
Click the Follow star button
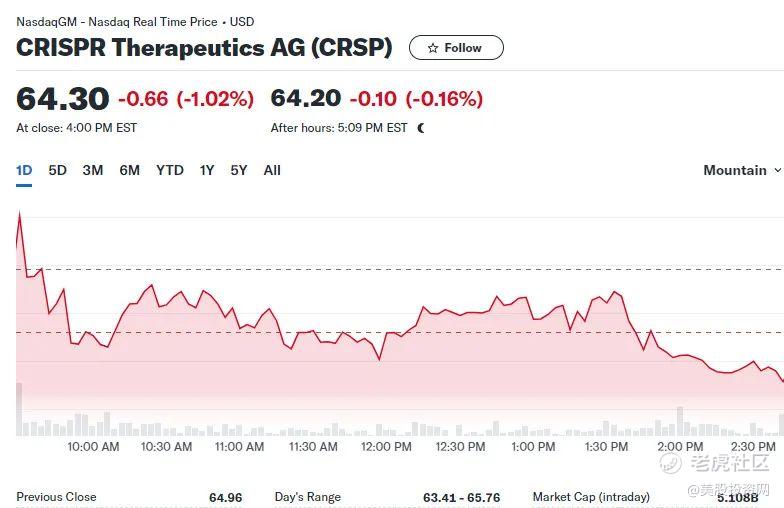click(x=456, y=48)
